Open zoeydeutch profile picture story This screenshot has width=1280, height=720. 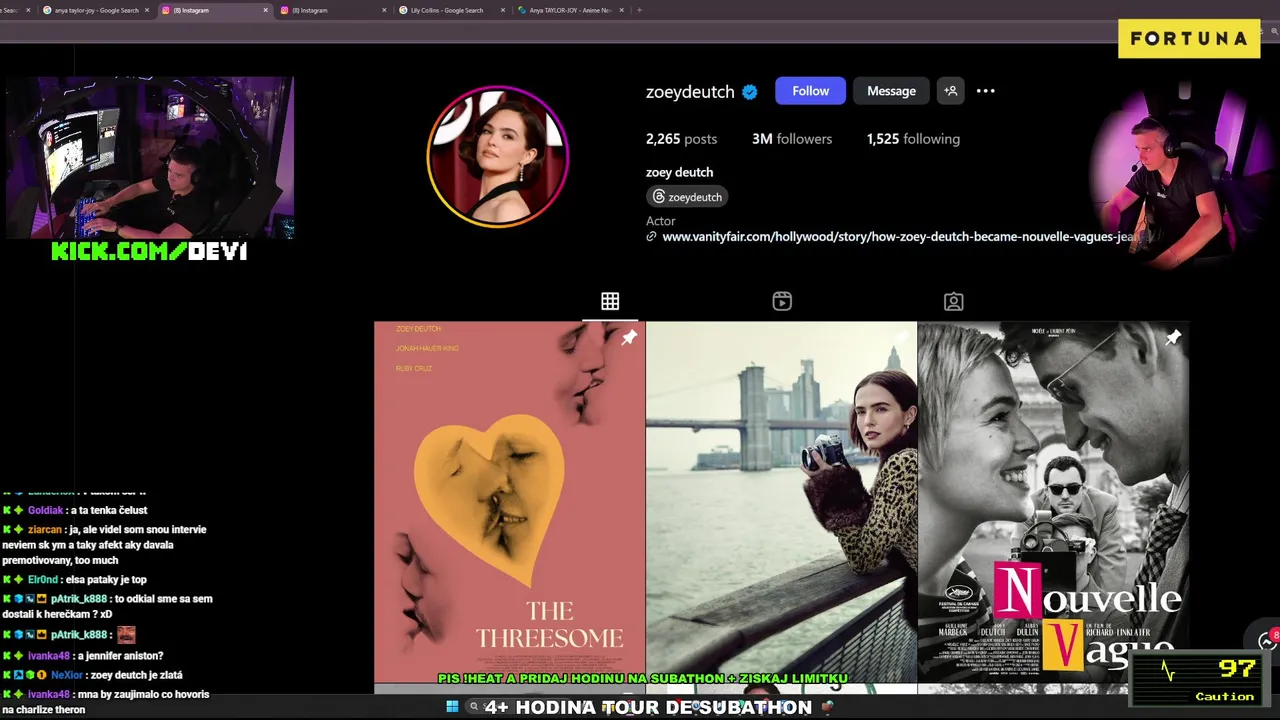click(x=498, y=157)
